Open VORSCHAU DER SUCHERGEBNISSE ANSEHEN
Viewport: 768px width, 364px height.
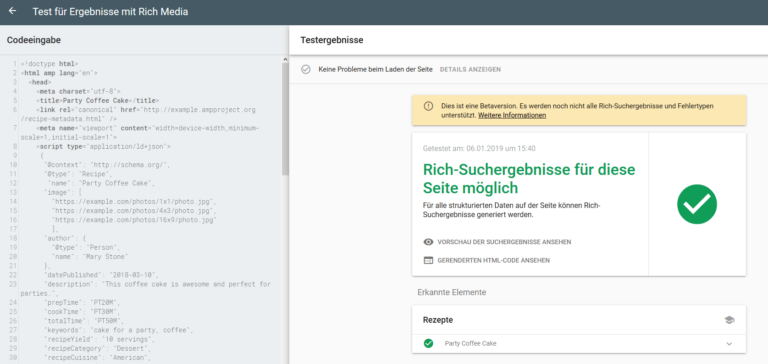(x=504, y=242)
